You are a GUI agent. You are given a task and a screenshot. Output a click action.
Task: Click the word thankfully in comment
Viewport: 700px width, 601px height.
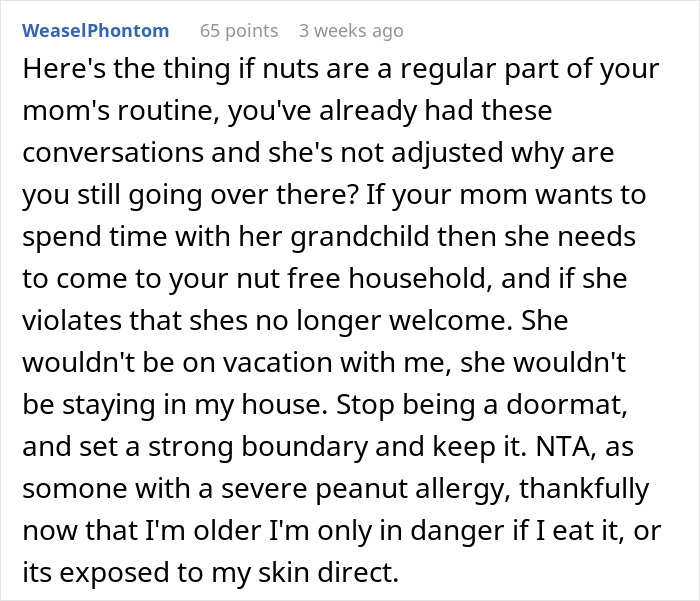click(584, 488)
